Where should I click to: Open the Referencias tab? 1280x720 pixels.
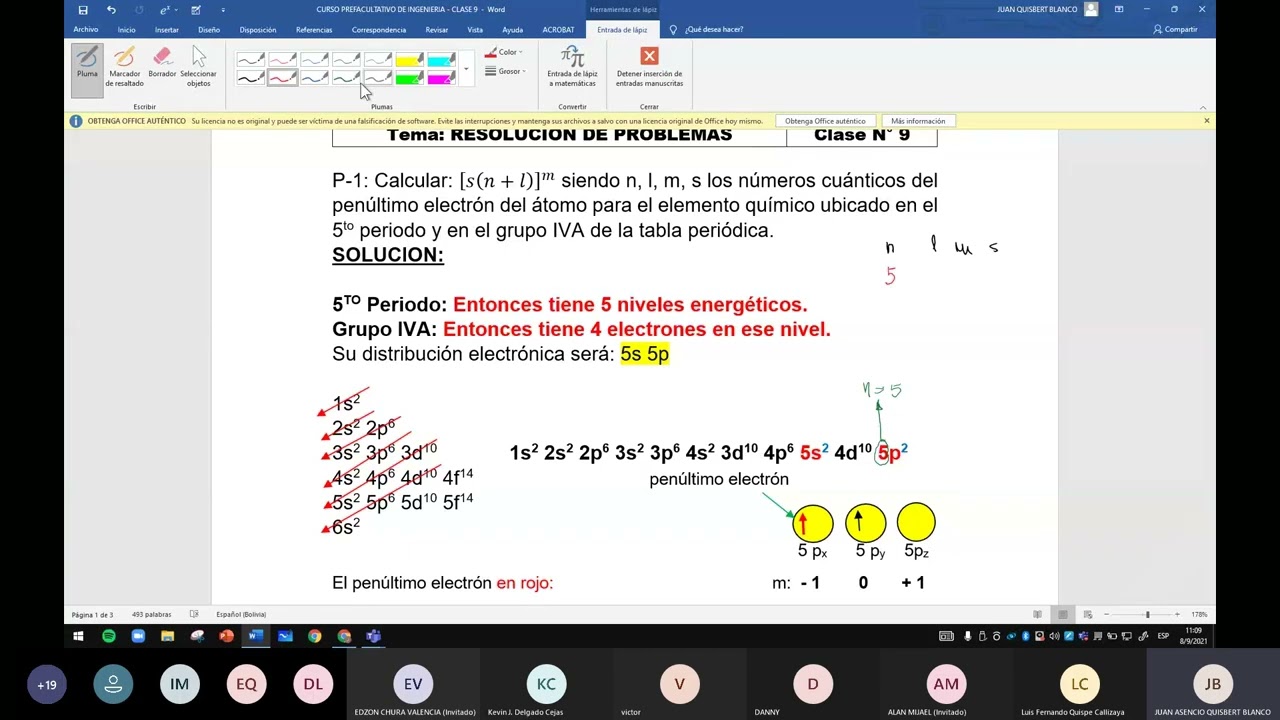tap(314, 30)
